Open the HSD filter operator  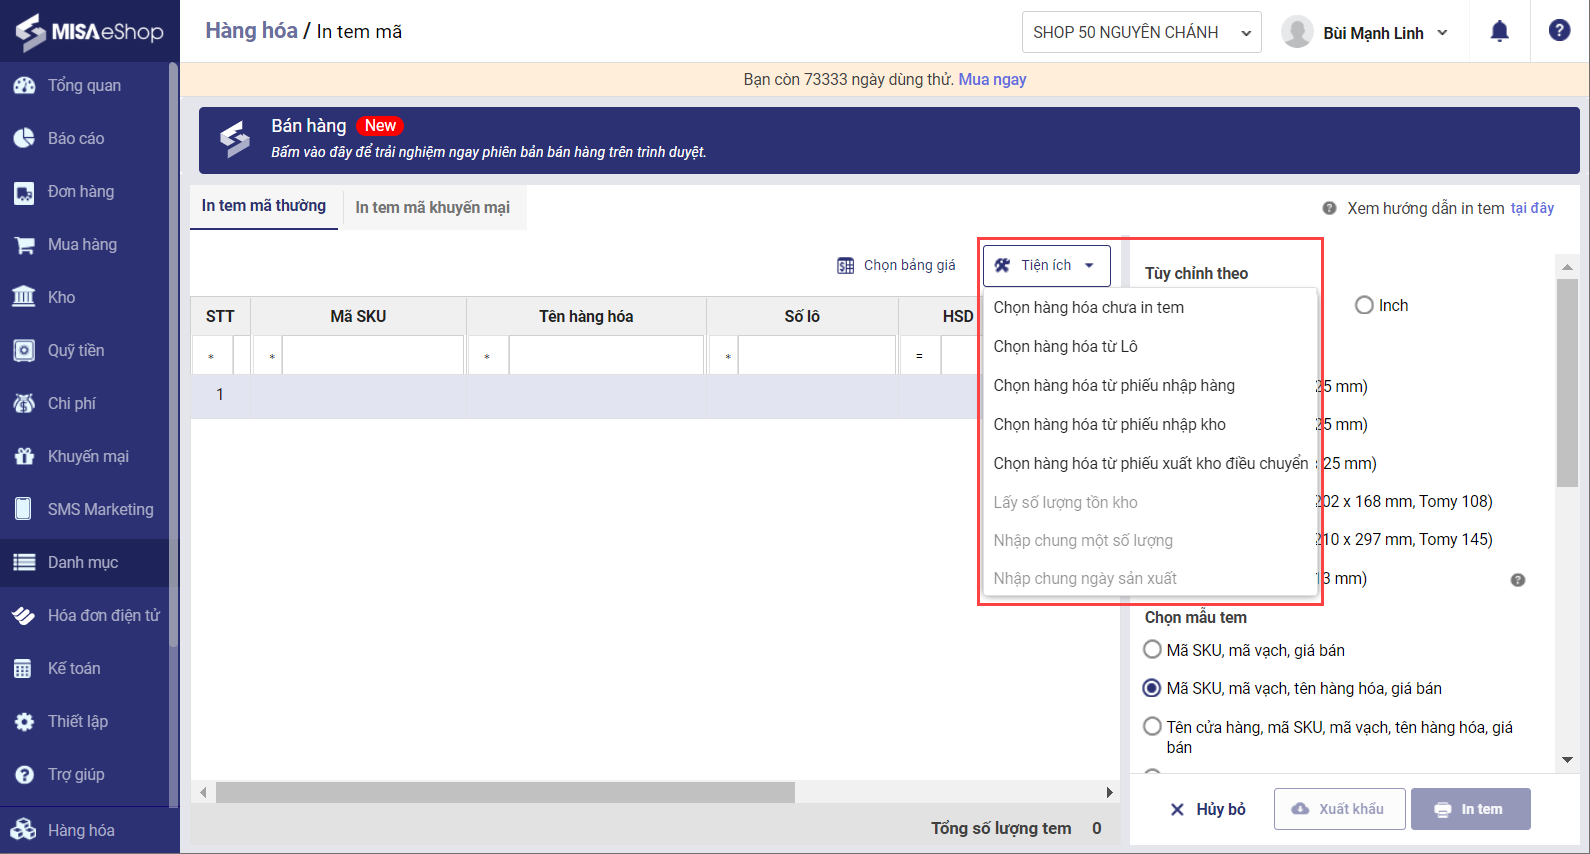(919, 356)
